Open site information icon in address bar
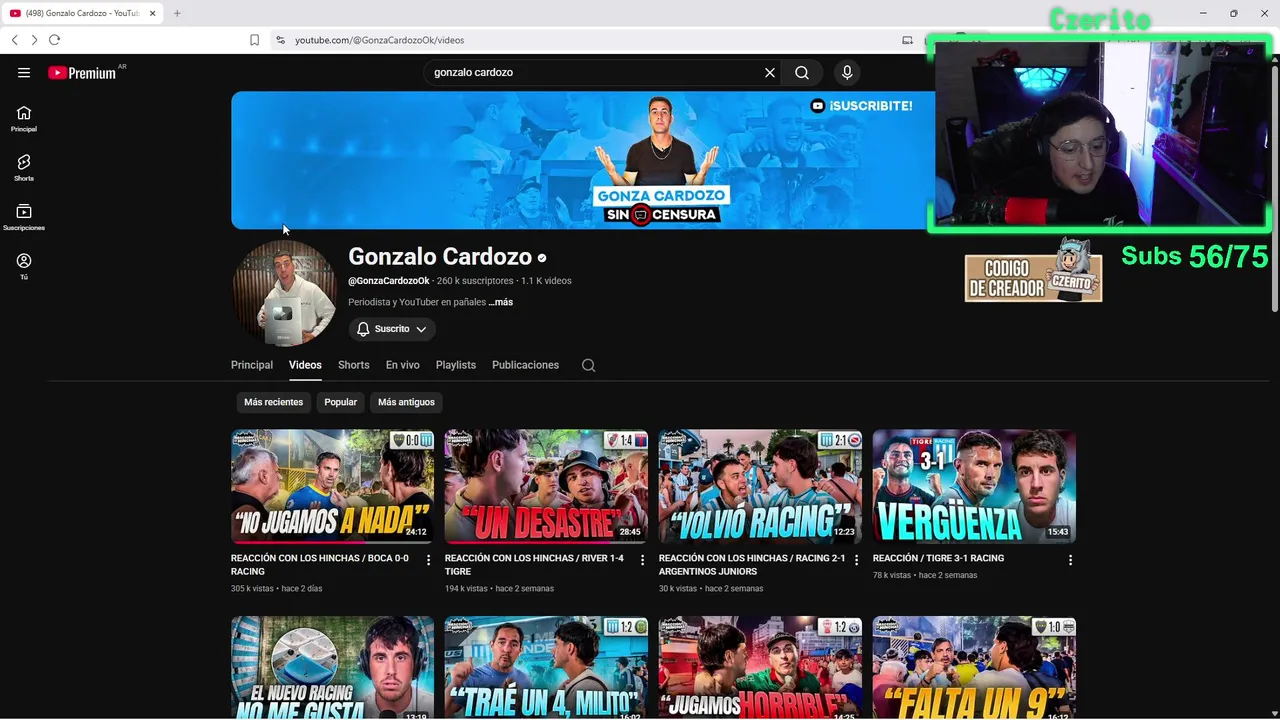 (281, 40)
